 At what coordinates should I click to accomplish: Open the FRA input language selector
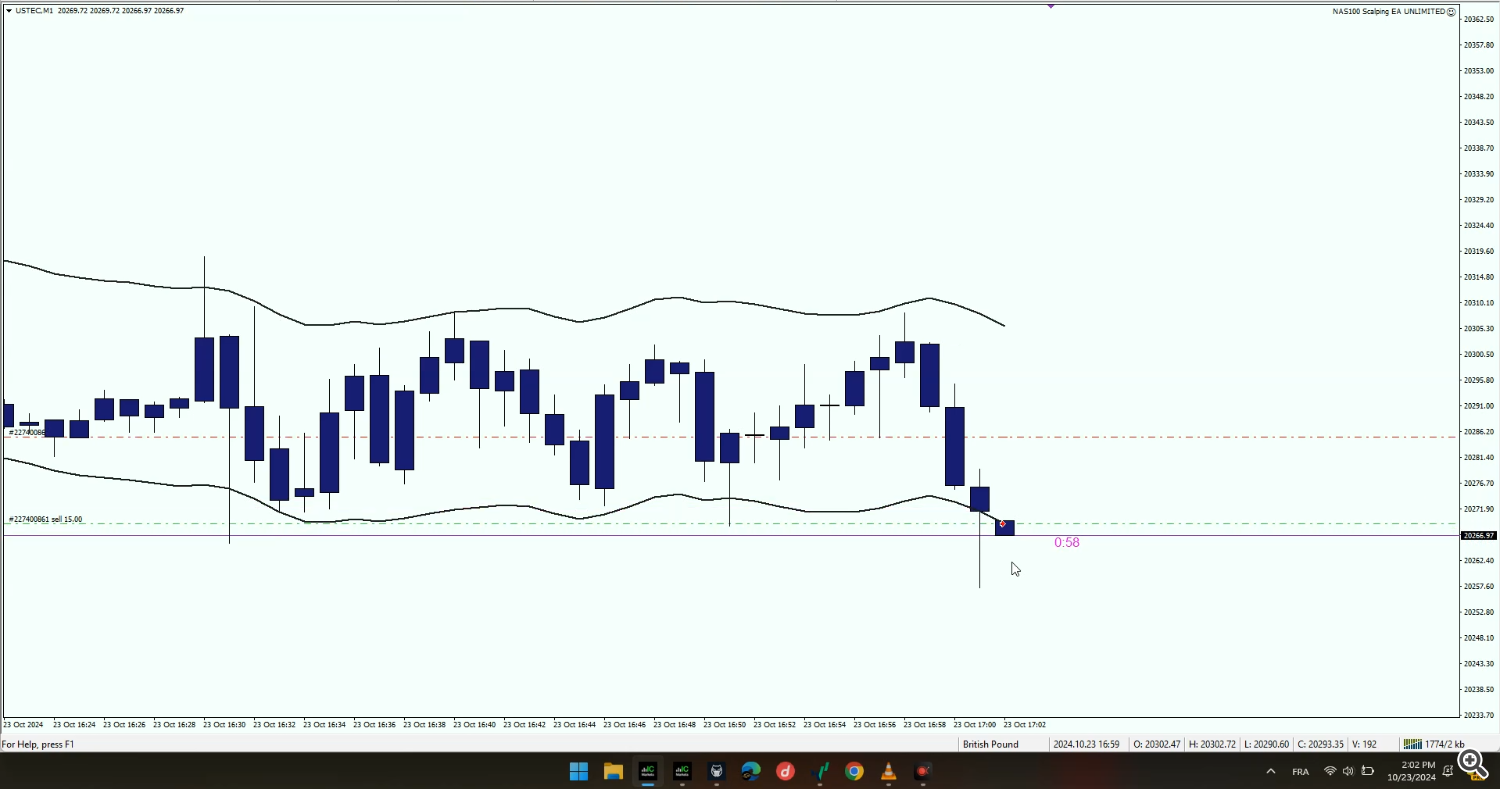pos(1301,771)
